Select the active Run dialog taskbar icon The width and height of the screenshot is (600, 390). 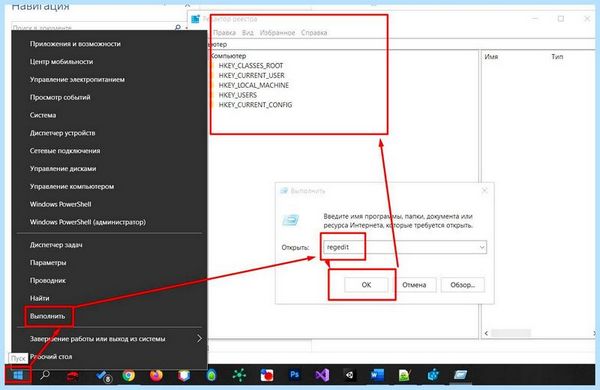tap(460, 375)
